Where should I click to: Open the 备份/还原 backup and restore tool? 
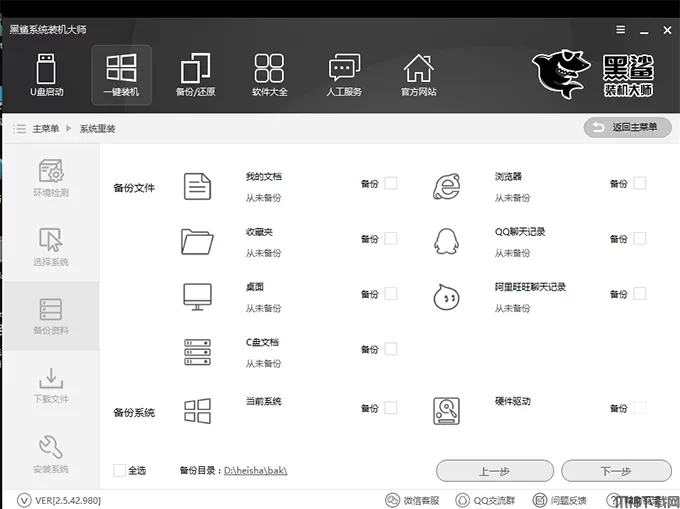coord(195,76)
